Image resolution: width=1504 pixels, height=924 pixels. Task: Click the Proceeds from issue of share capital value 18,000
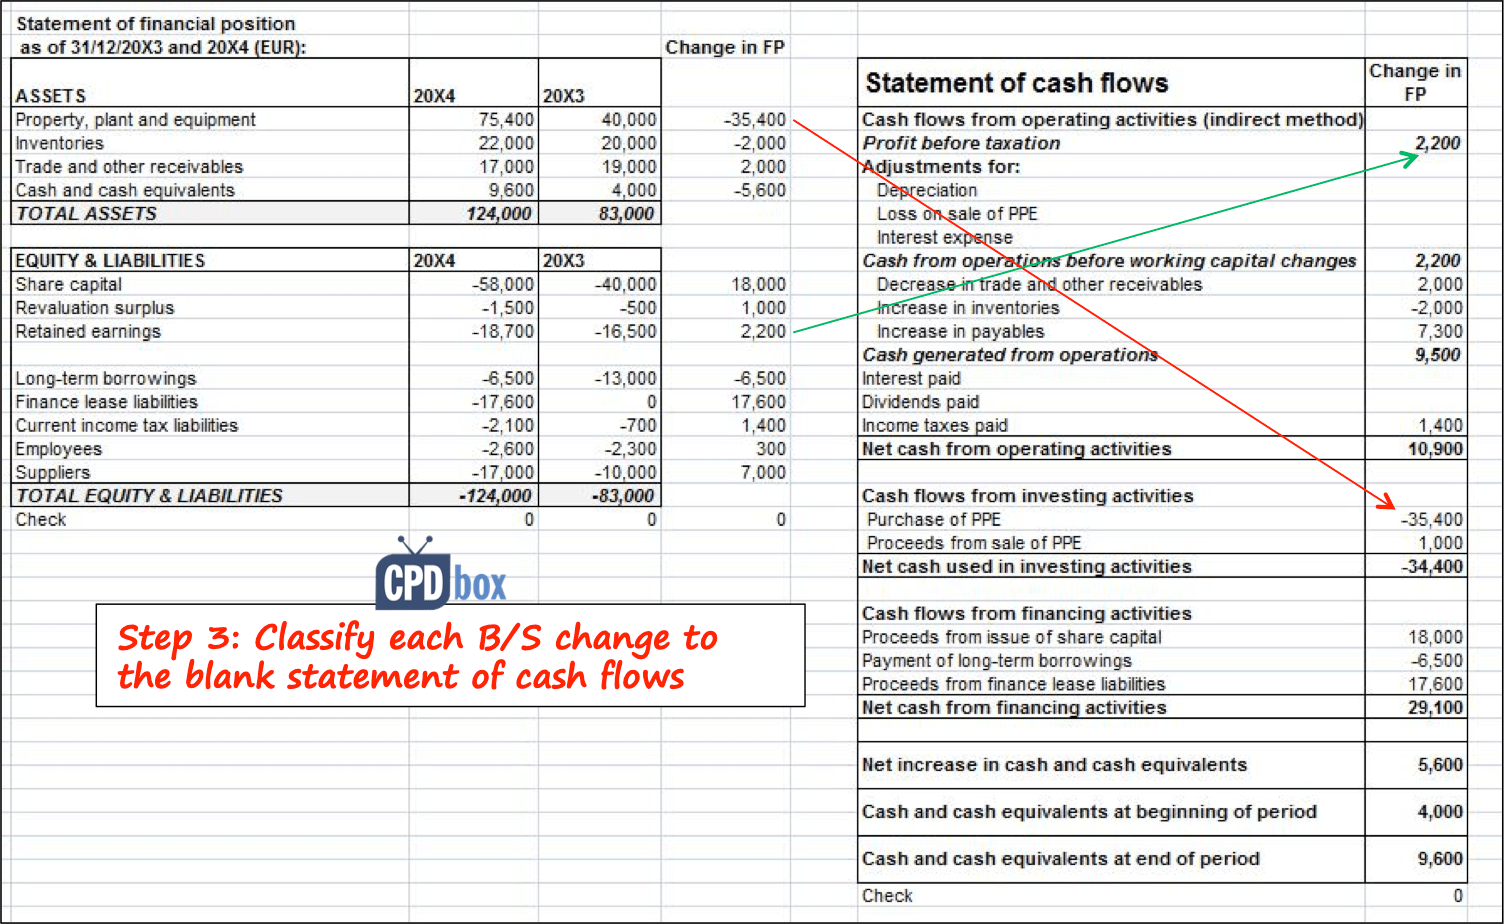(x=1436, y=637)
